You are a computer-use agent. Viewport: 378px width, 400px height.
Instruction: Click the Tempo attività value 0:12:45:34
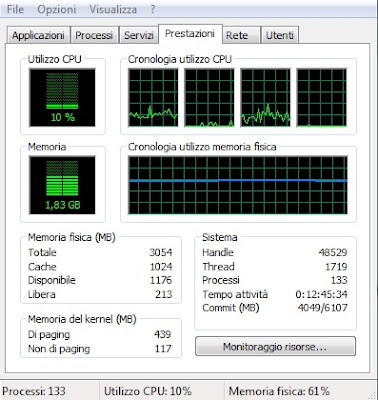[x=321, y=294]
